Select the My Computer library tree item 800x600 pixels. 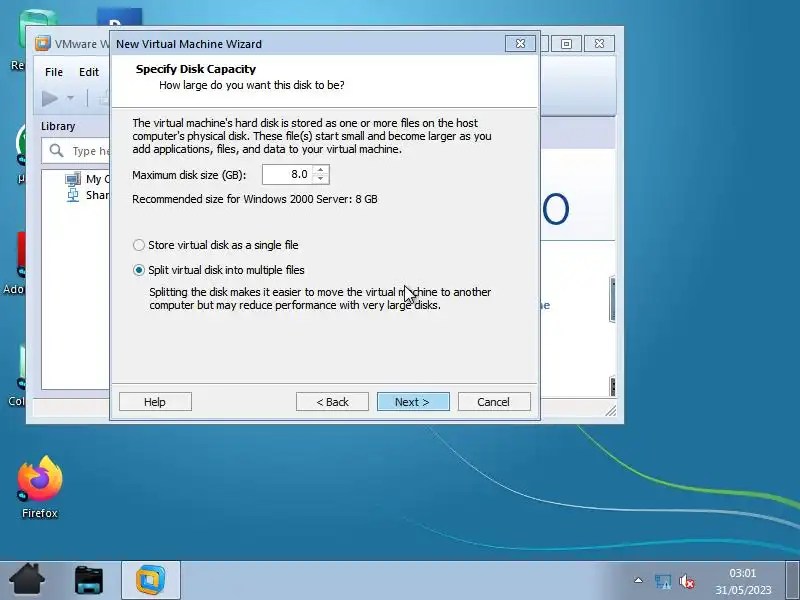point(87,179)
